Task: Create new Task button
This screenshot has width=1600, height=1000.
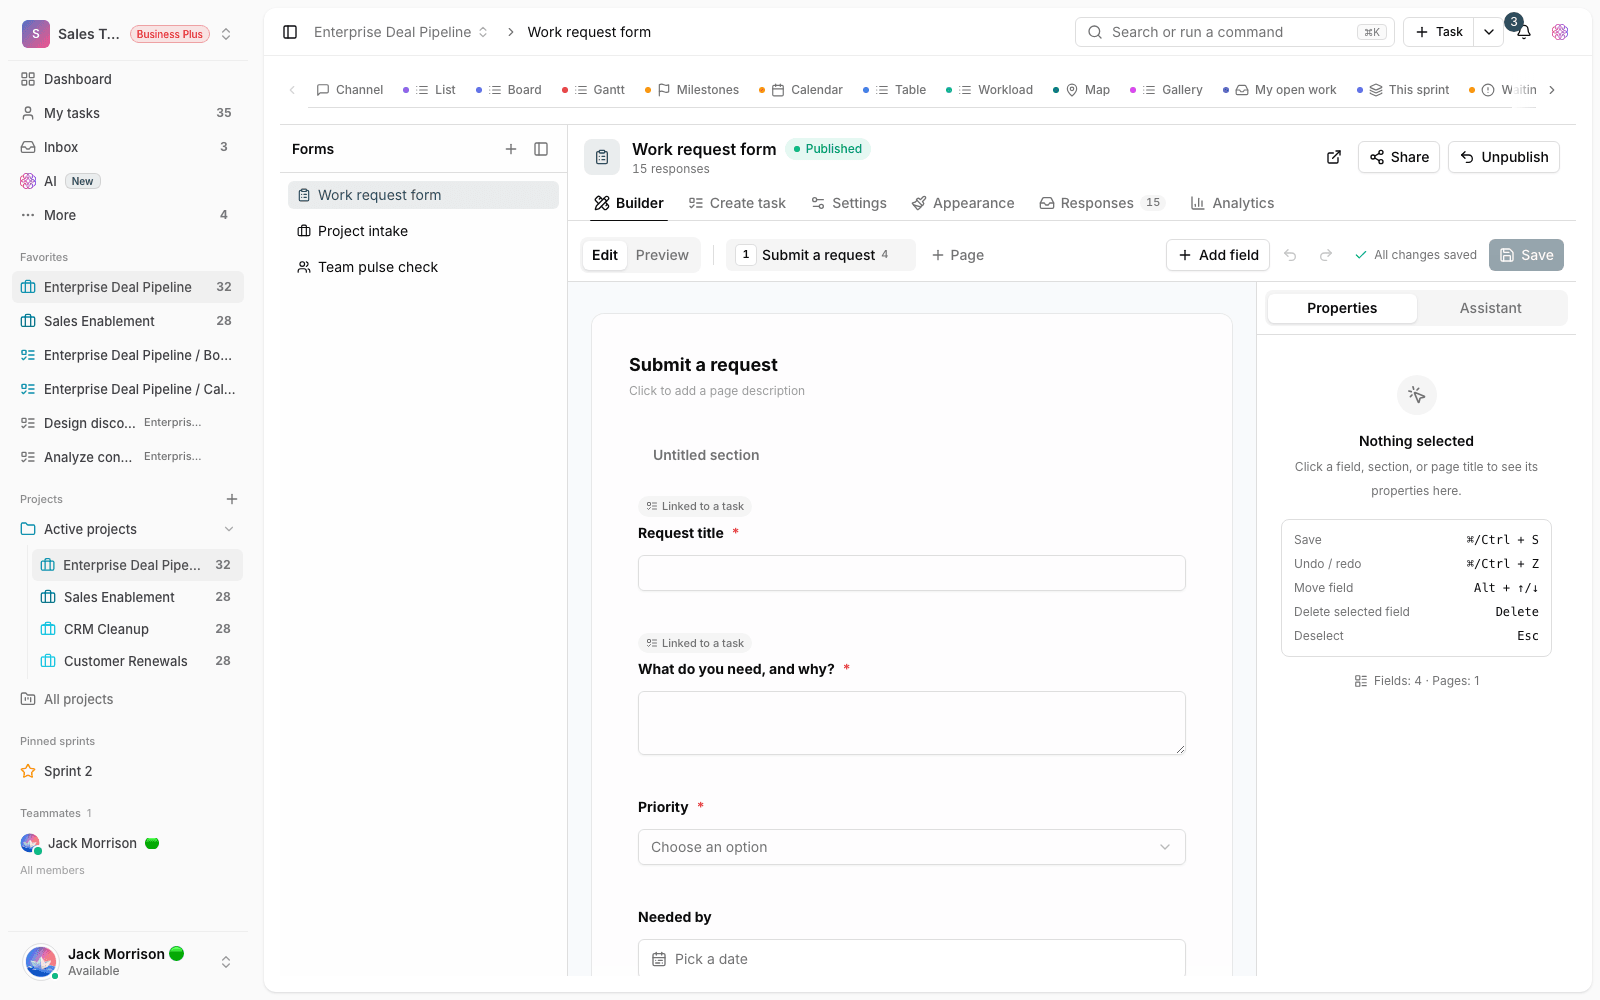Action: pyautogui.click(x=1439, y=32)
